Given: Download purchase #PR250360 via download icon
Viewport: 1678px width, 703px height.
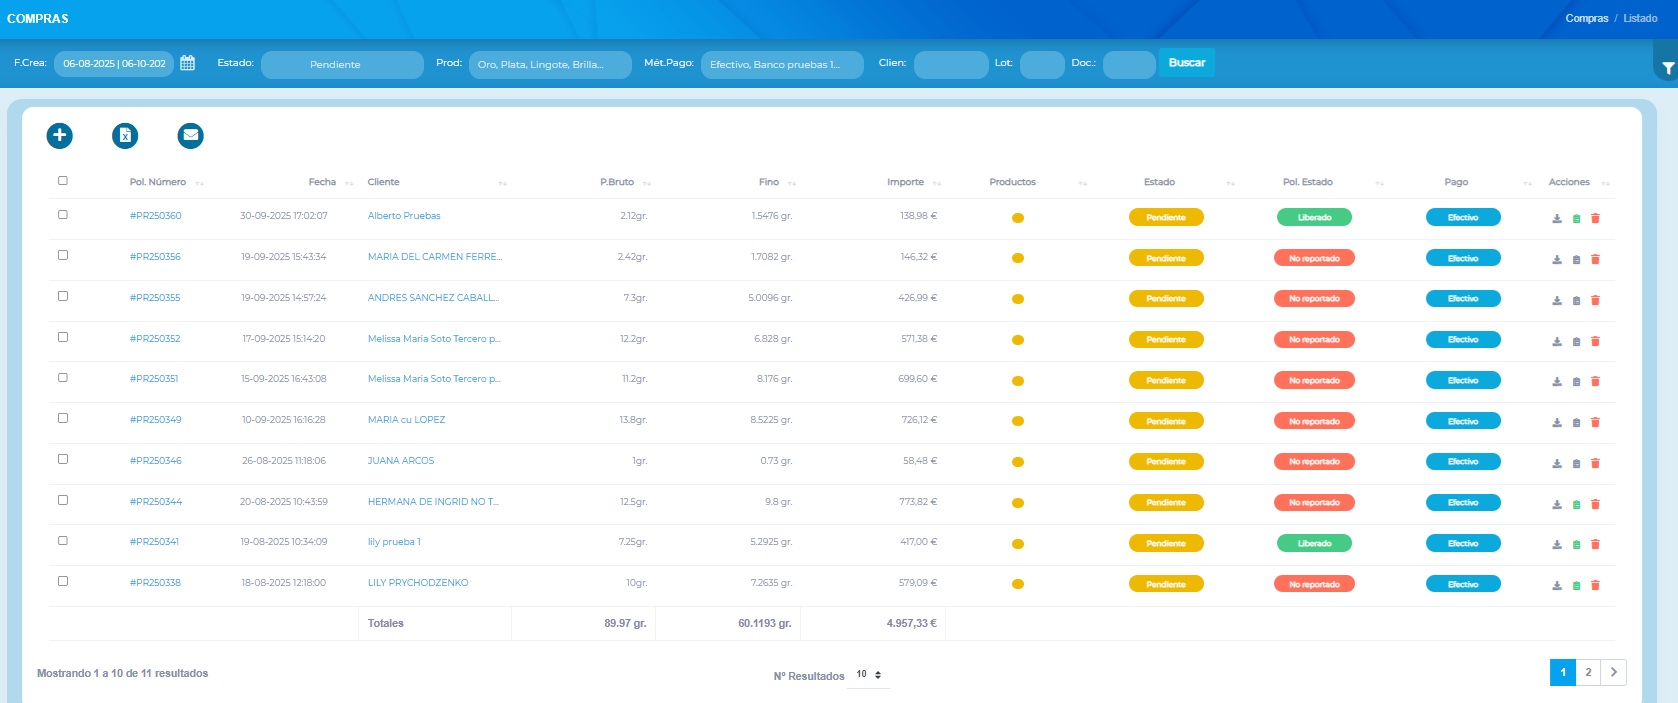Looking at the screenshot, I should pyautogui.click(x=1557, y=218).
